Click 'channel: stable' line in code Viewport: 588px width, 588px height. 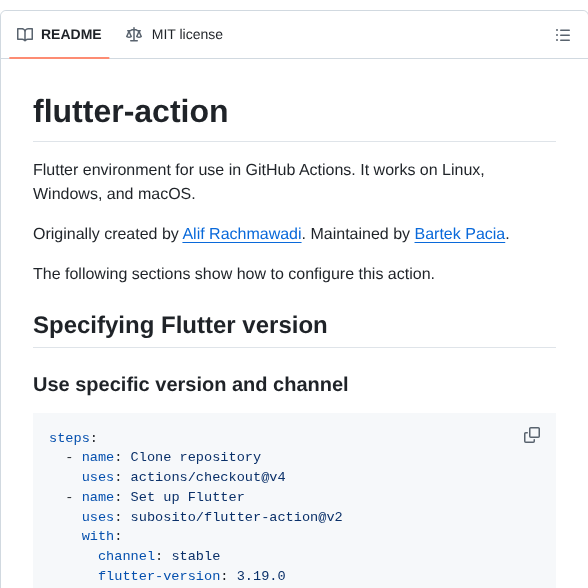(159, 556)
